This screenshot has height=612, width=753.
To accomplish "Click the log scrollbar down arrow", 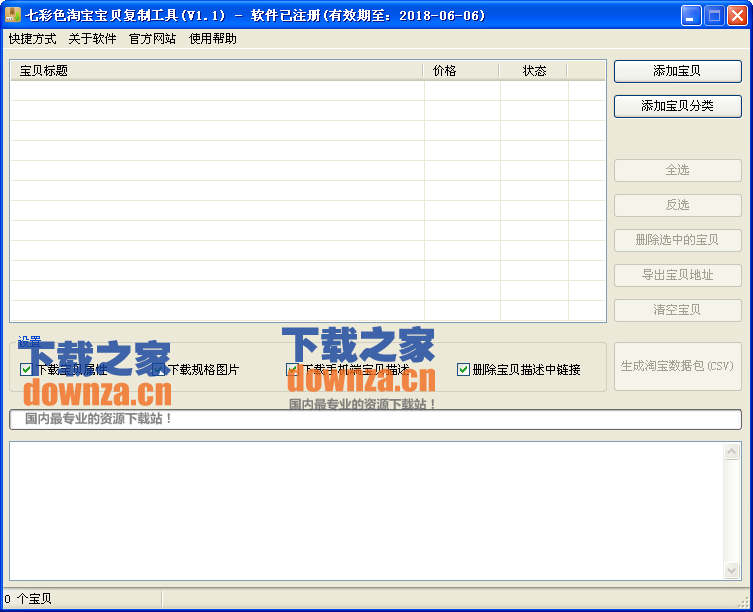I will click(x=731, y=570).
